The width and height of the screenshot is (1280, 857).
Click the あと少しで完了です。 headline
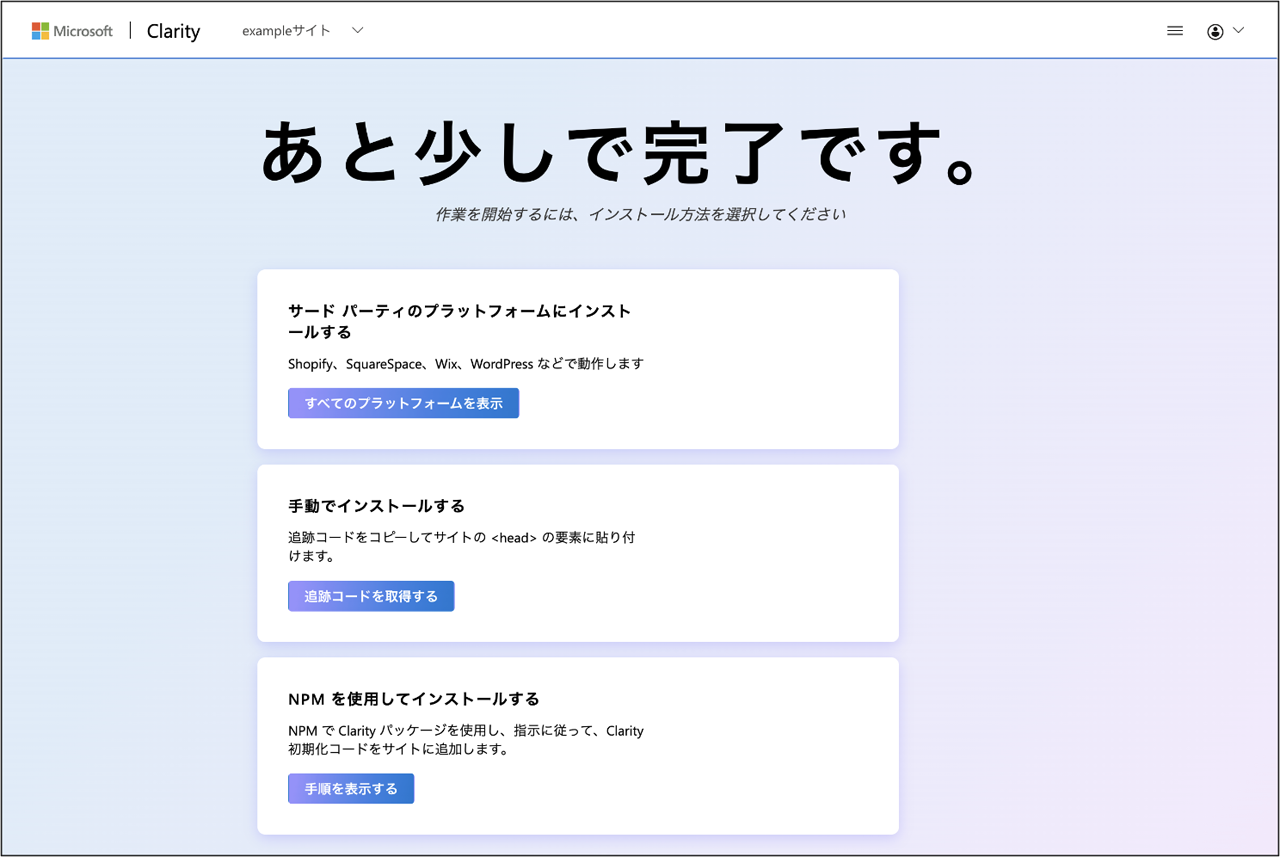618,153
